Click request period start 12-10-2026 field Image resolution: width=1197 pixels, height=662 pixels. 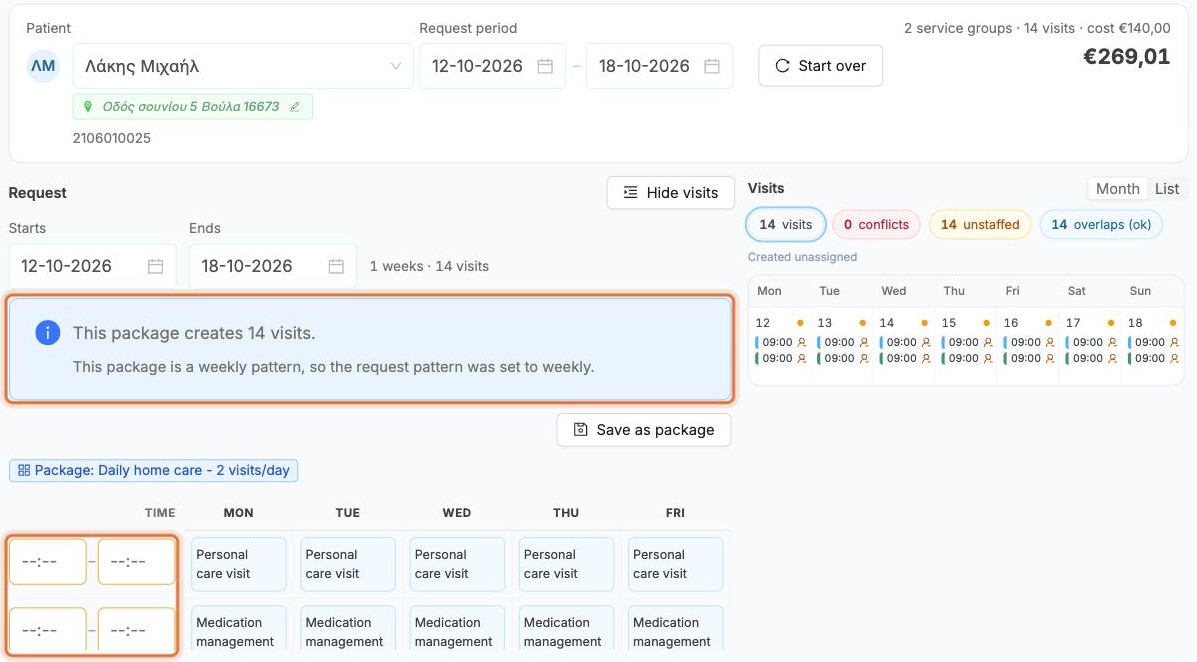(492, 66)
